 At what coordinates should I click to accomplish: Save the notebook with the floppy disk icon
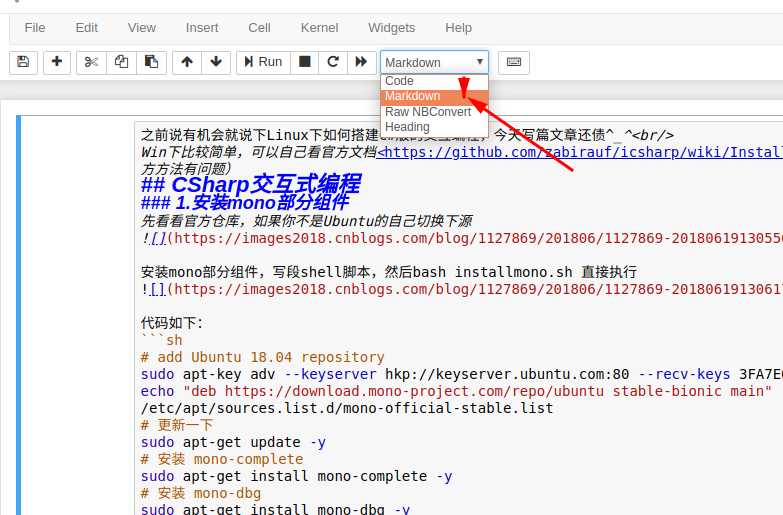point(23,62)
